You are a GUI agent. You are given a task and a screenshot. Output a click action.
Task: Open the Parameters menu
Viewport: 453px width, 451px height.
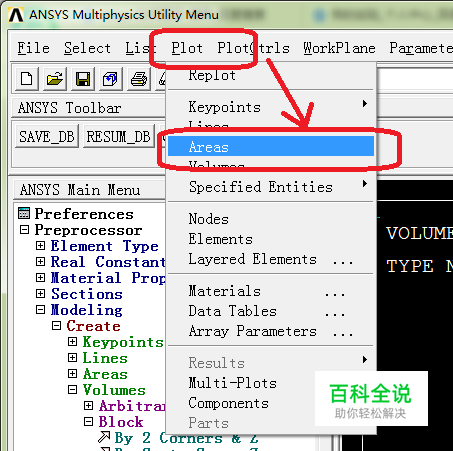point(421,48)
